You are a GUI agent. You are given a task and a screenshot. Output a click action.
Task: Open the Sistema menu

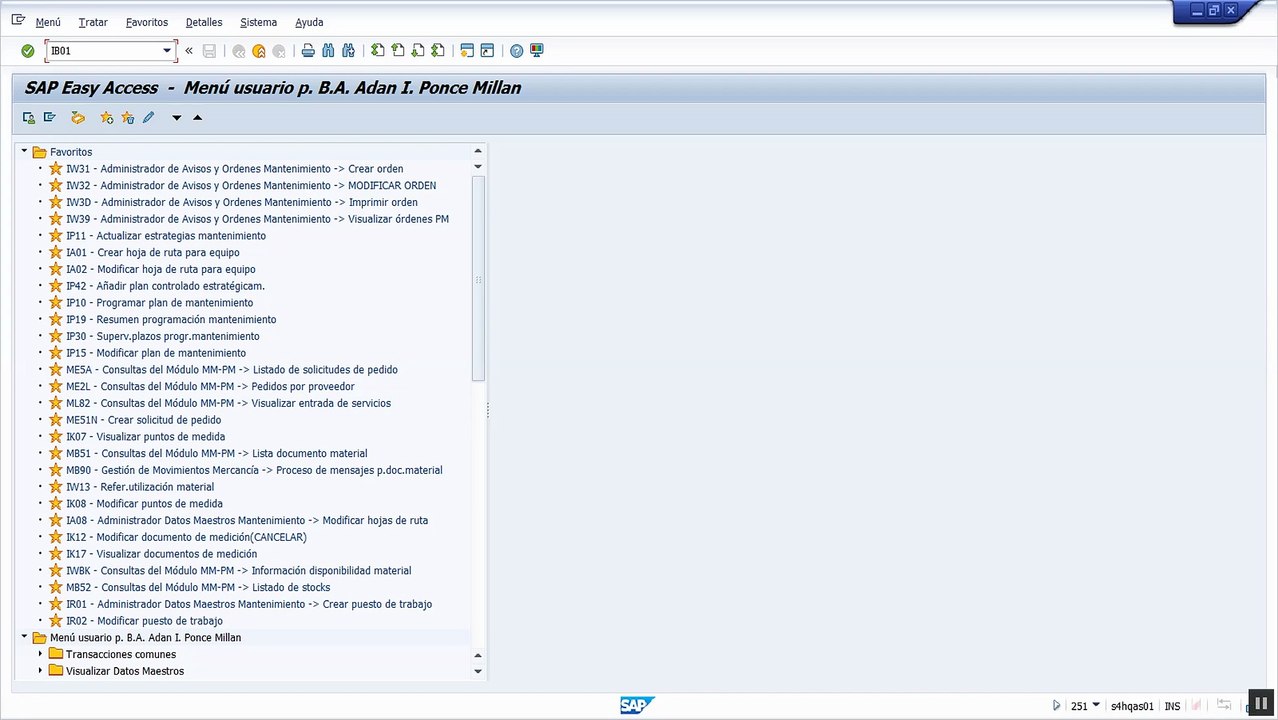259,22
